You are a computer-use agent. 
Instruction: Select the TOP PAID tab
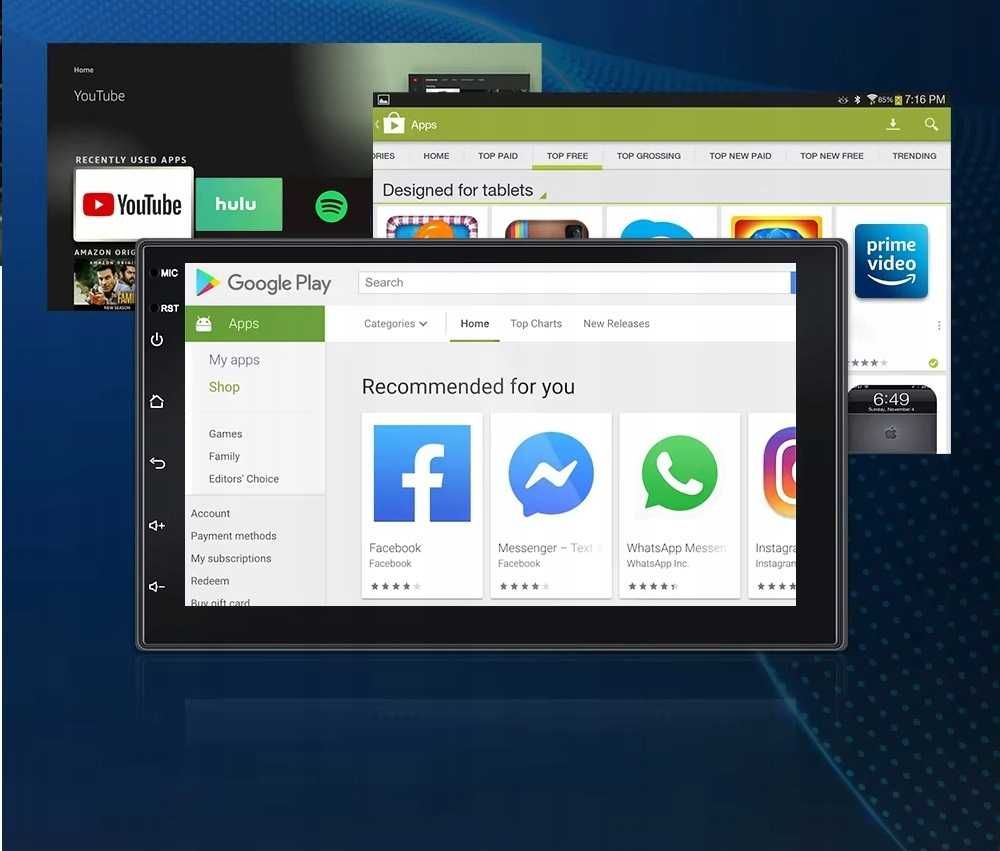tap(497, 156)
